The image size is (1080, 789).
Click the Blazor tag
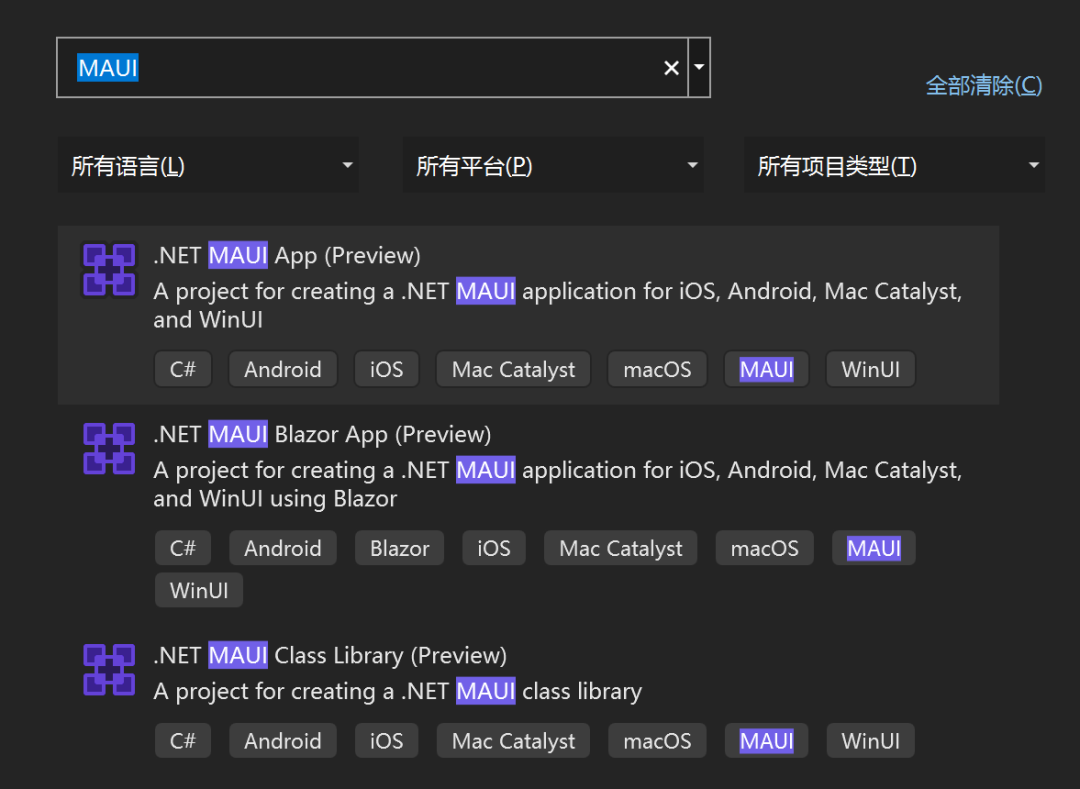click(399, 549)
